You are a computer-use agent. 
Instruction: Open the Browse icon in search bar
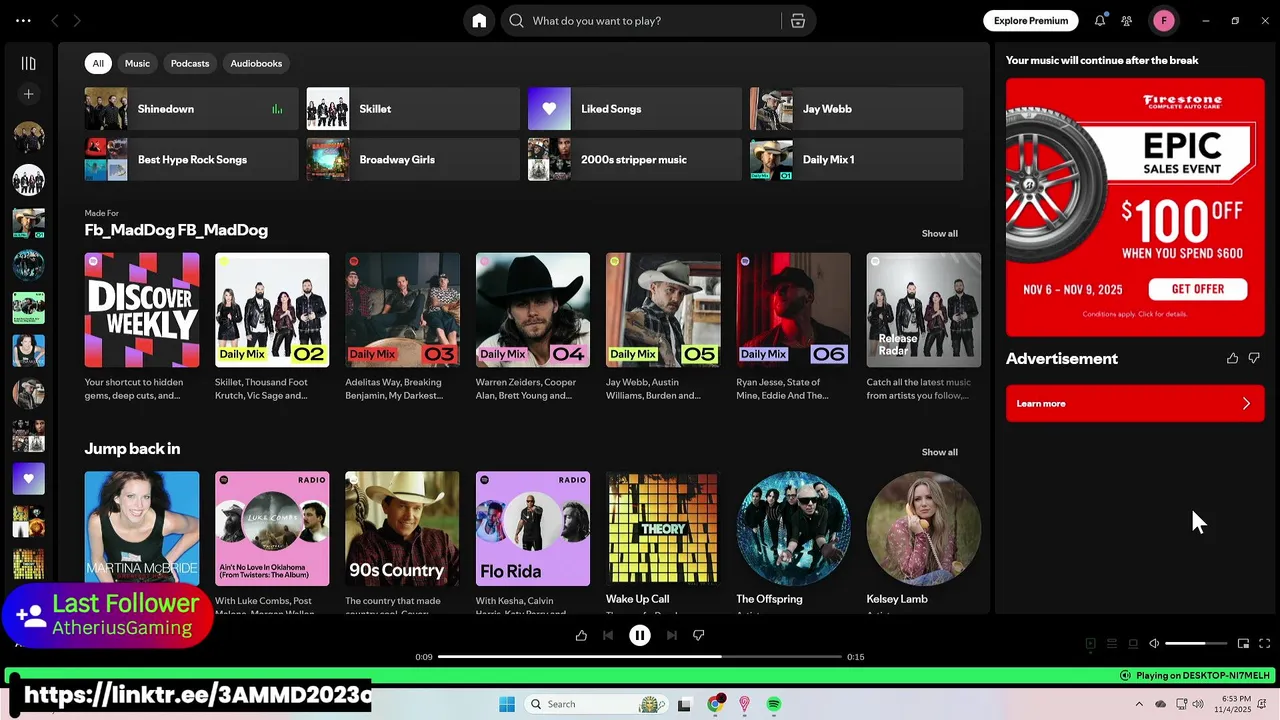tap(798, 21)
